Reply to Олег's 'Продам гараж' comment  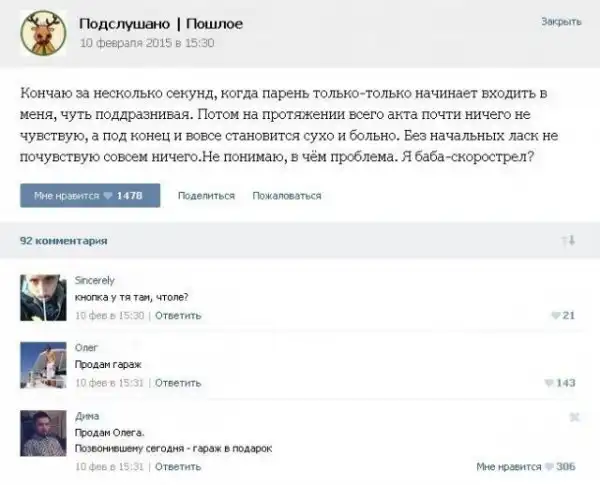[x=178, y=383]
